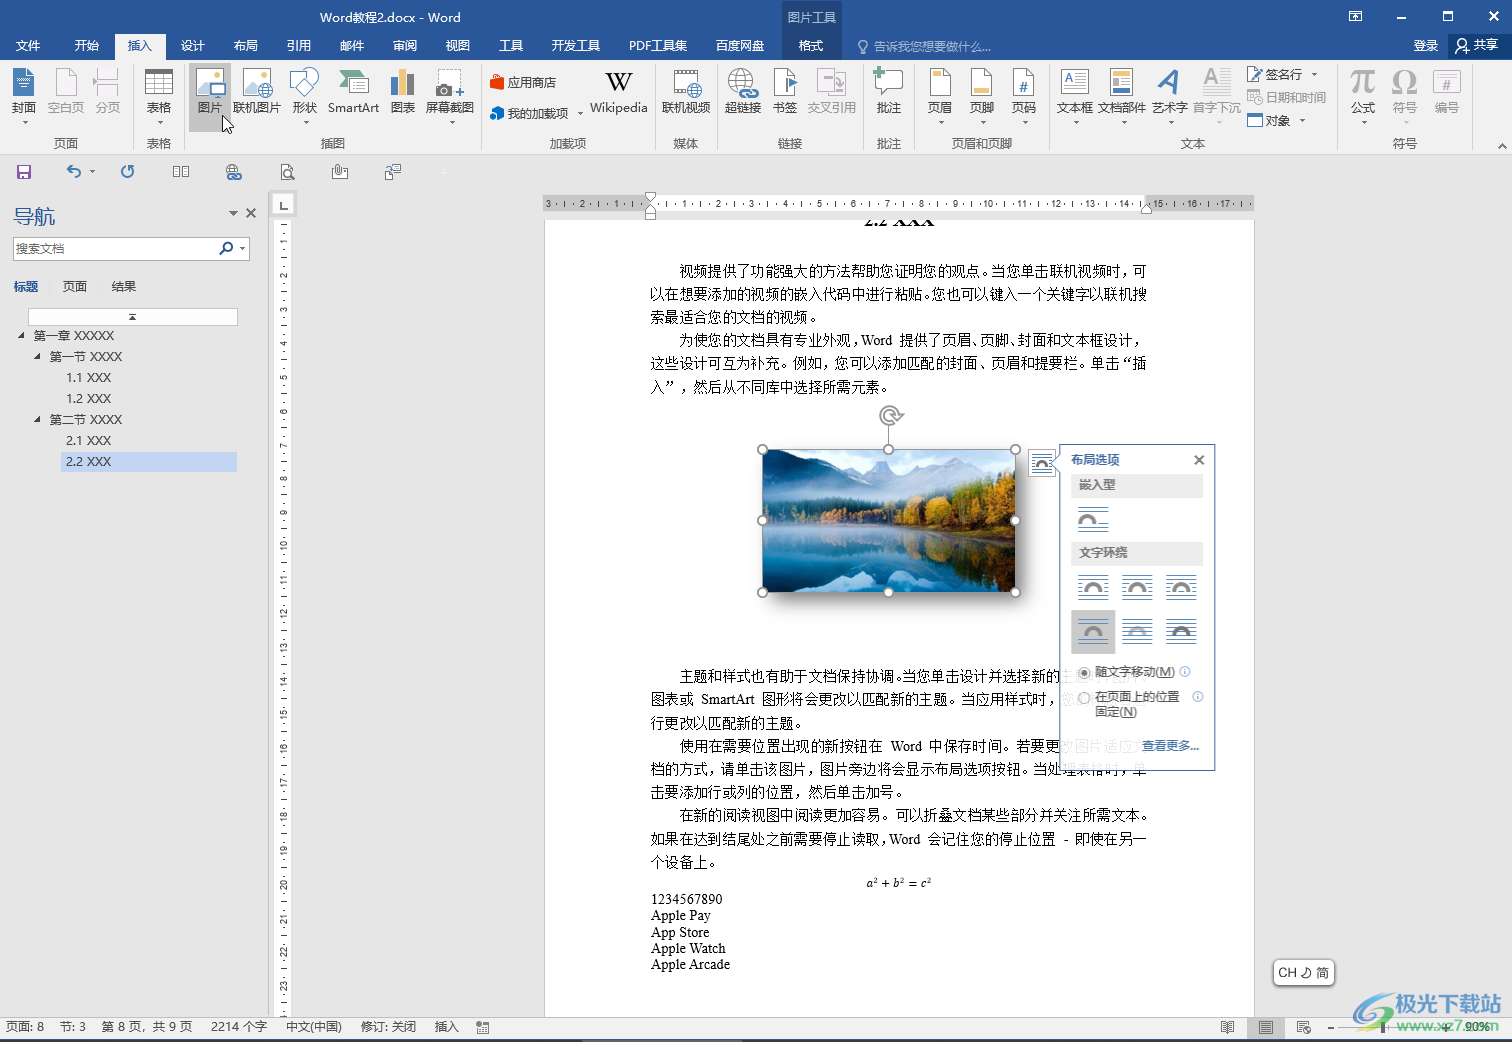
Task: Open the 页脚 footer options
Action: (x=982, y=95)
